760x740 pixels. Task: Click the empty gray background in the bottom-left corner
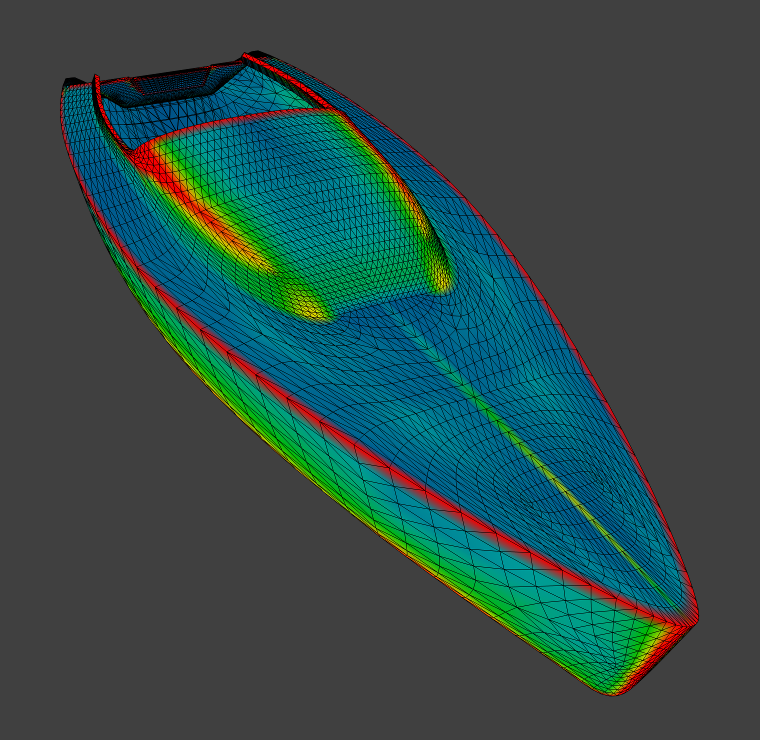coord(60,680)
